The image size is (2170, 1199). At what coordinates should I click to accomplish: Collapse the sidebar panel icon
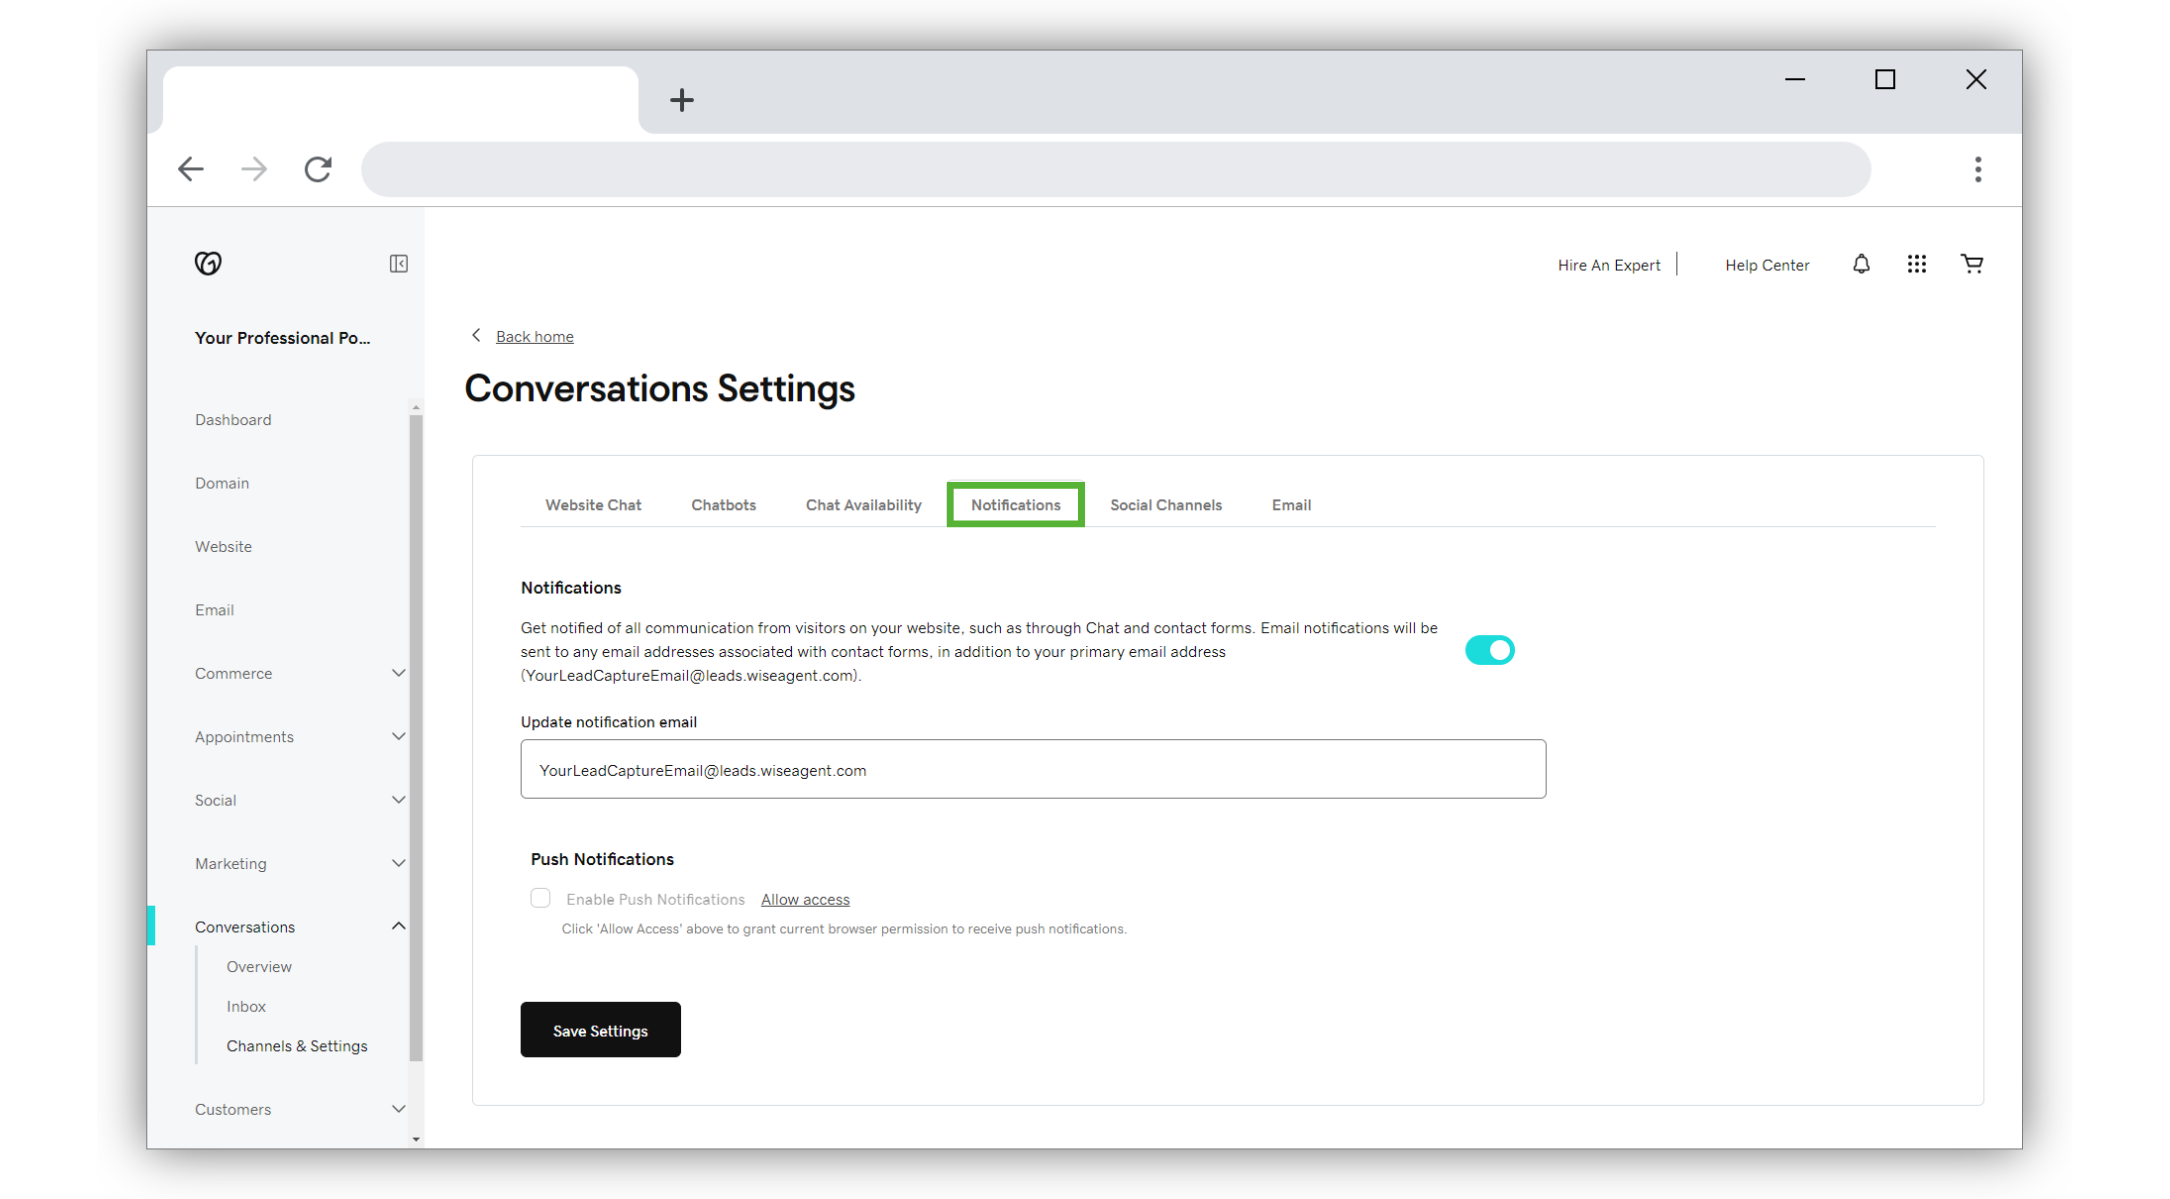(x=398, y=264)
